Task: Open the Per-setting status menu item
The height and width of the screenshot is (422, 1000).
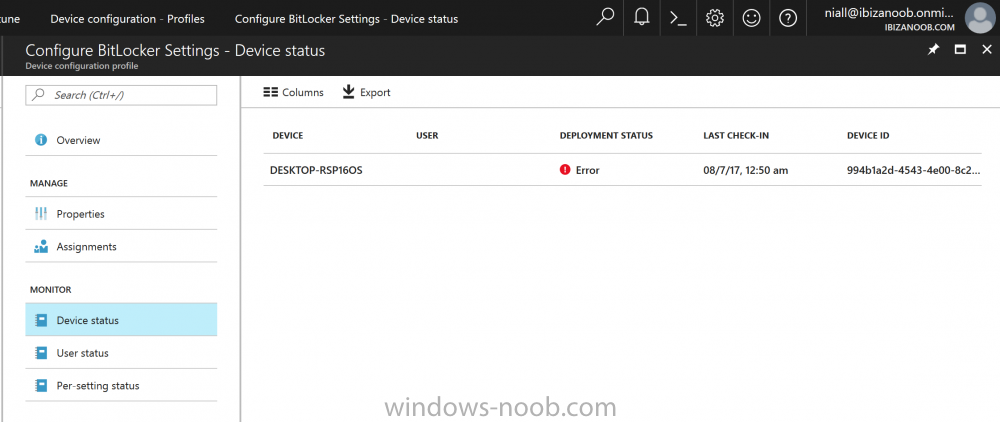Action: [x=121, y=386]
